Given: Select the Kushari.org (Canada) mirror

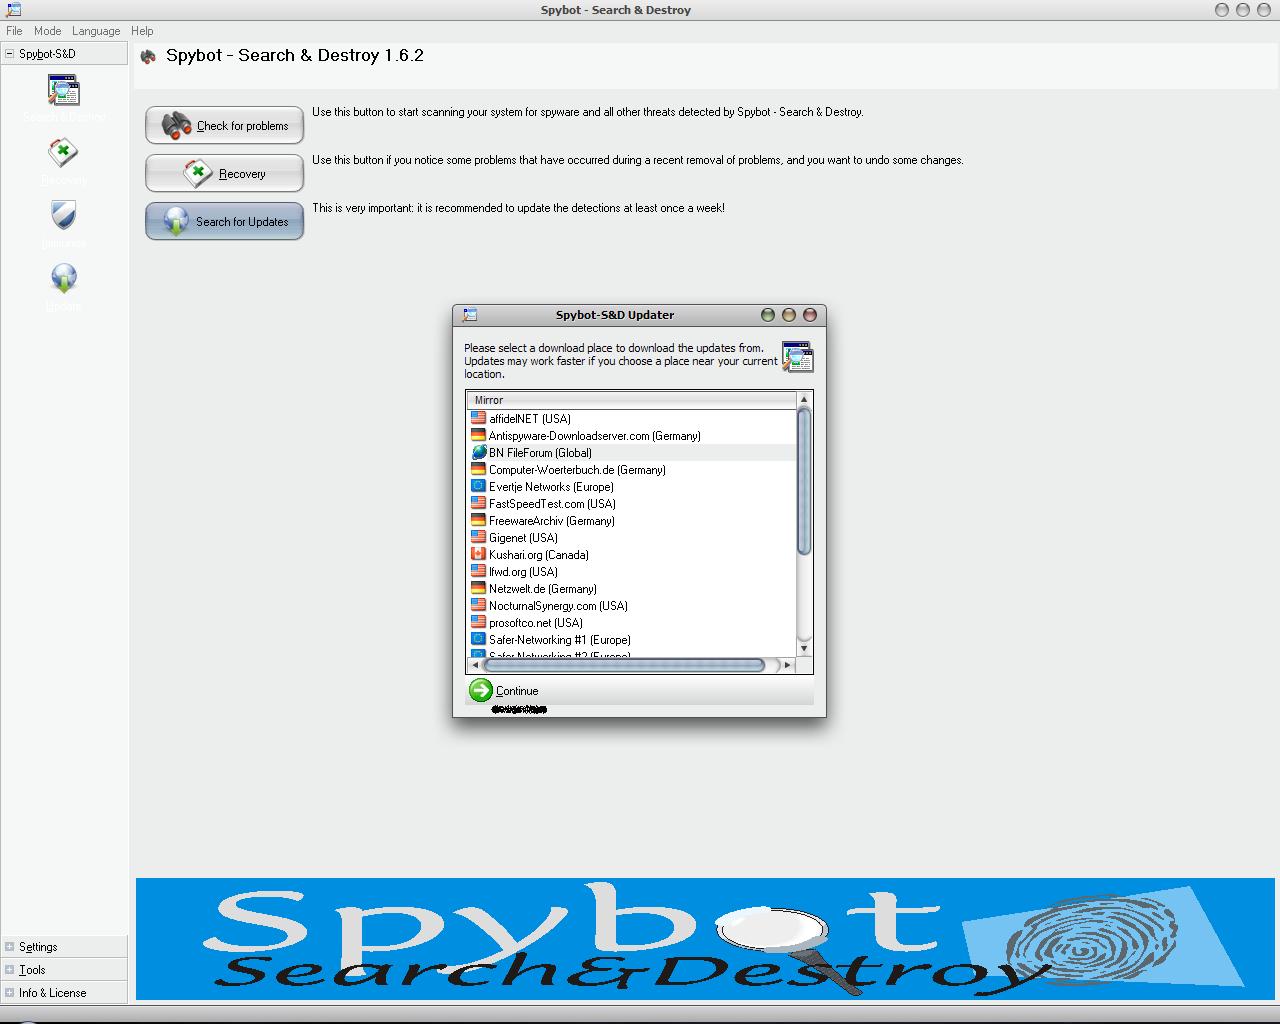Looking at the screenshot, I should pos(632,555).
